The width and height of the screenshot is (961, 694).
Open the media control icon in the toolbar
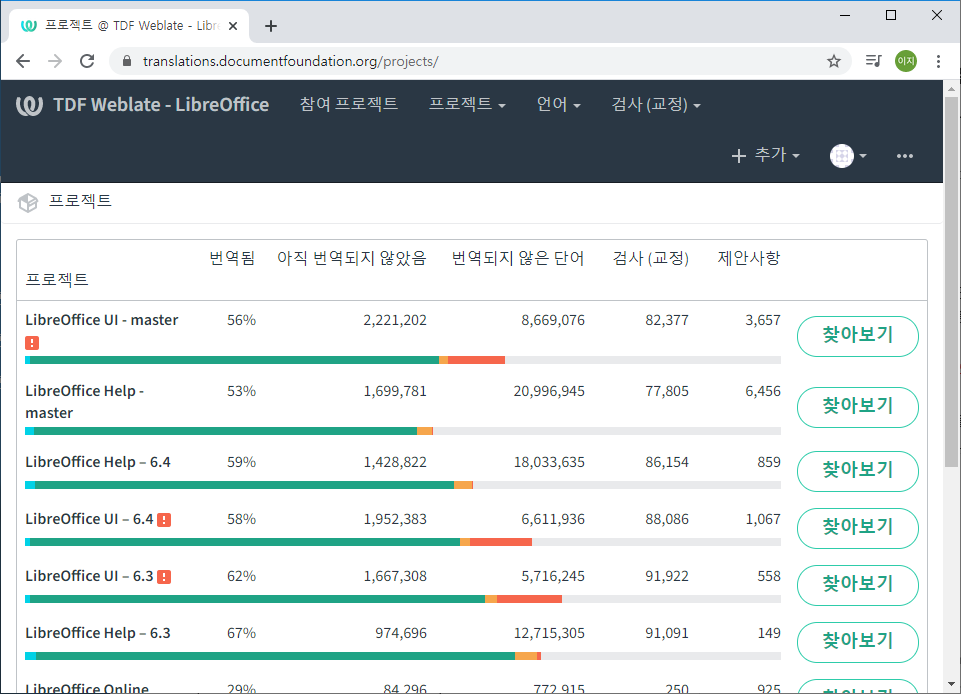(873, 61)
